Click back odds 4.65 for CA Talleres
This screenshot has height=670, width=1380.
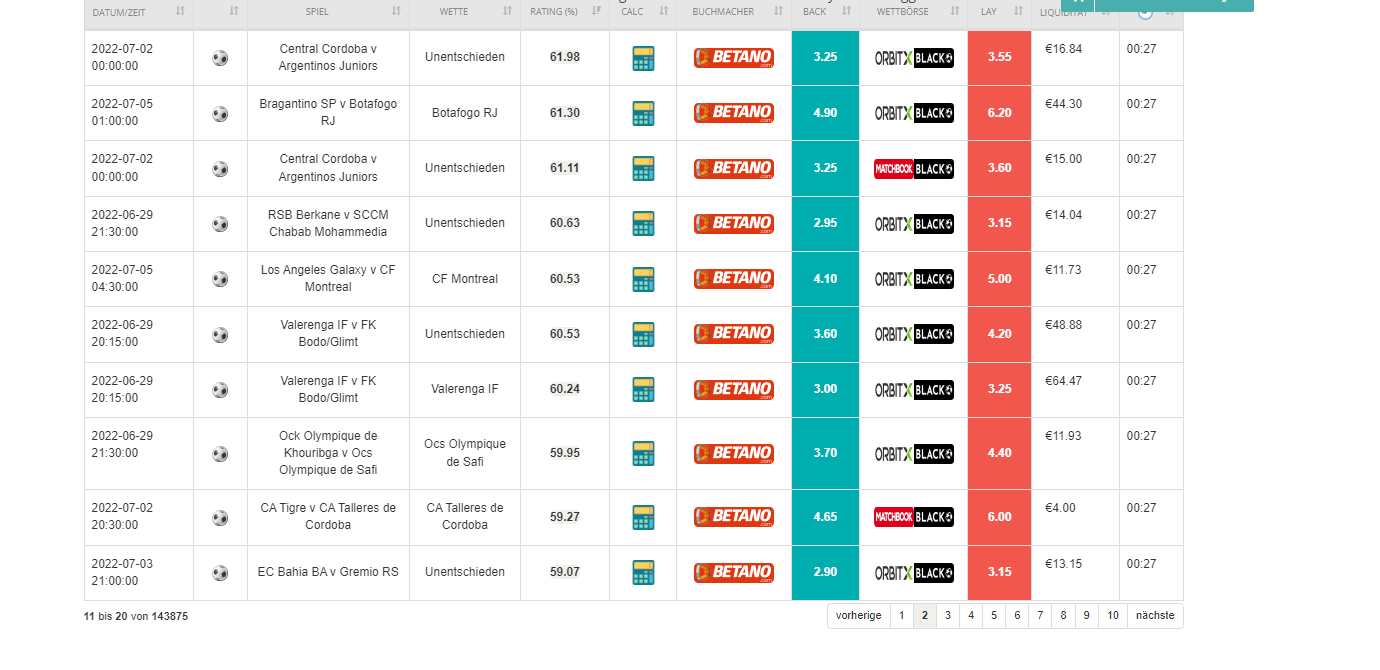pos(825,517)
